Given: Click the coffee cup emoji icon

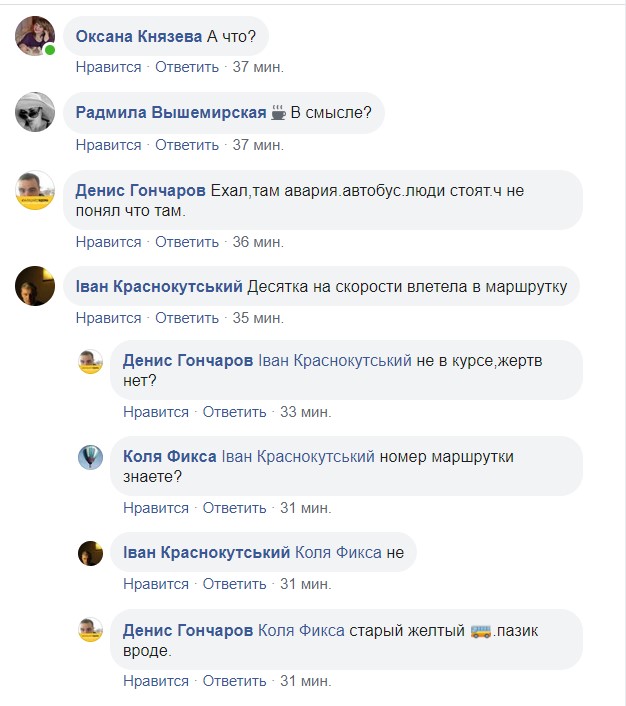Looking at the screenshot, I should pyautogui.click(x=278, y=112).
